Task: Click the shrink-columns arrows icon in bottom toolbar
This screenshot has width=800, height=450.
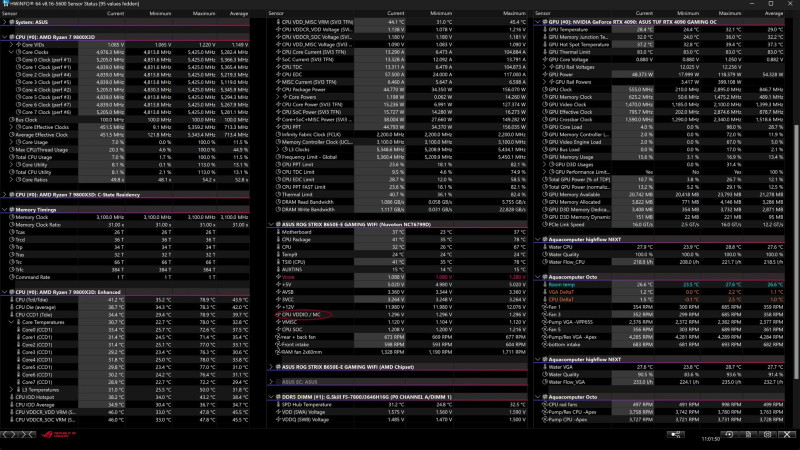Action: tap(28, 434)
